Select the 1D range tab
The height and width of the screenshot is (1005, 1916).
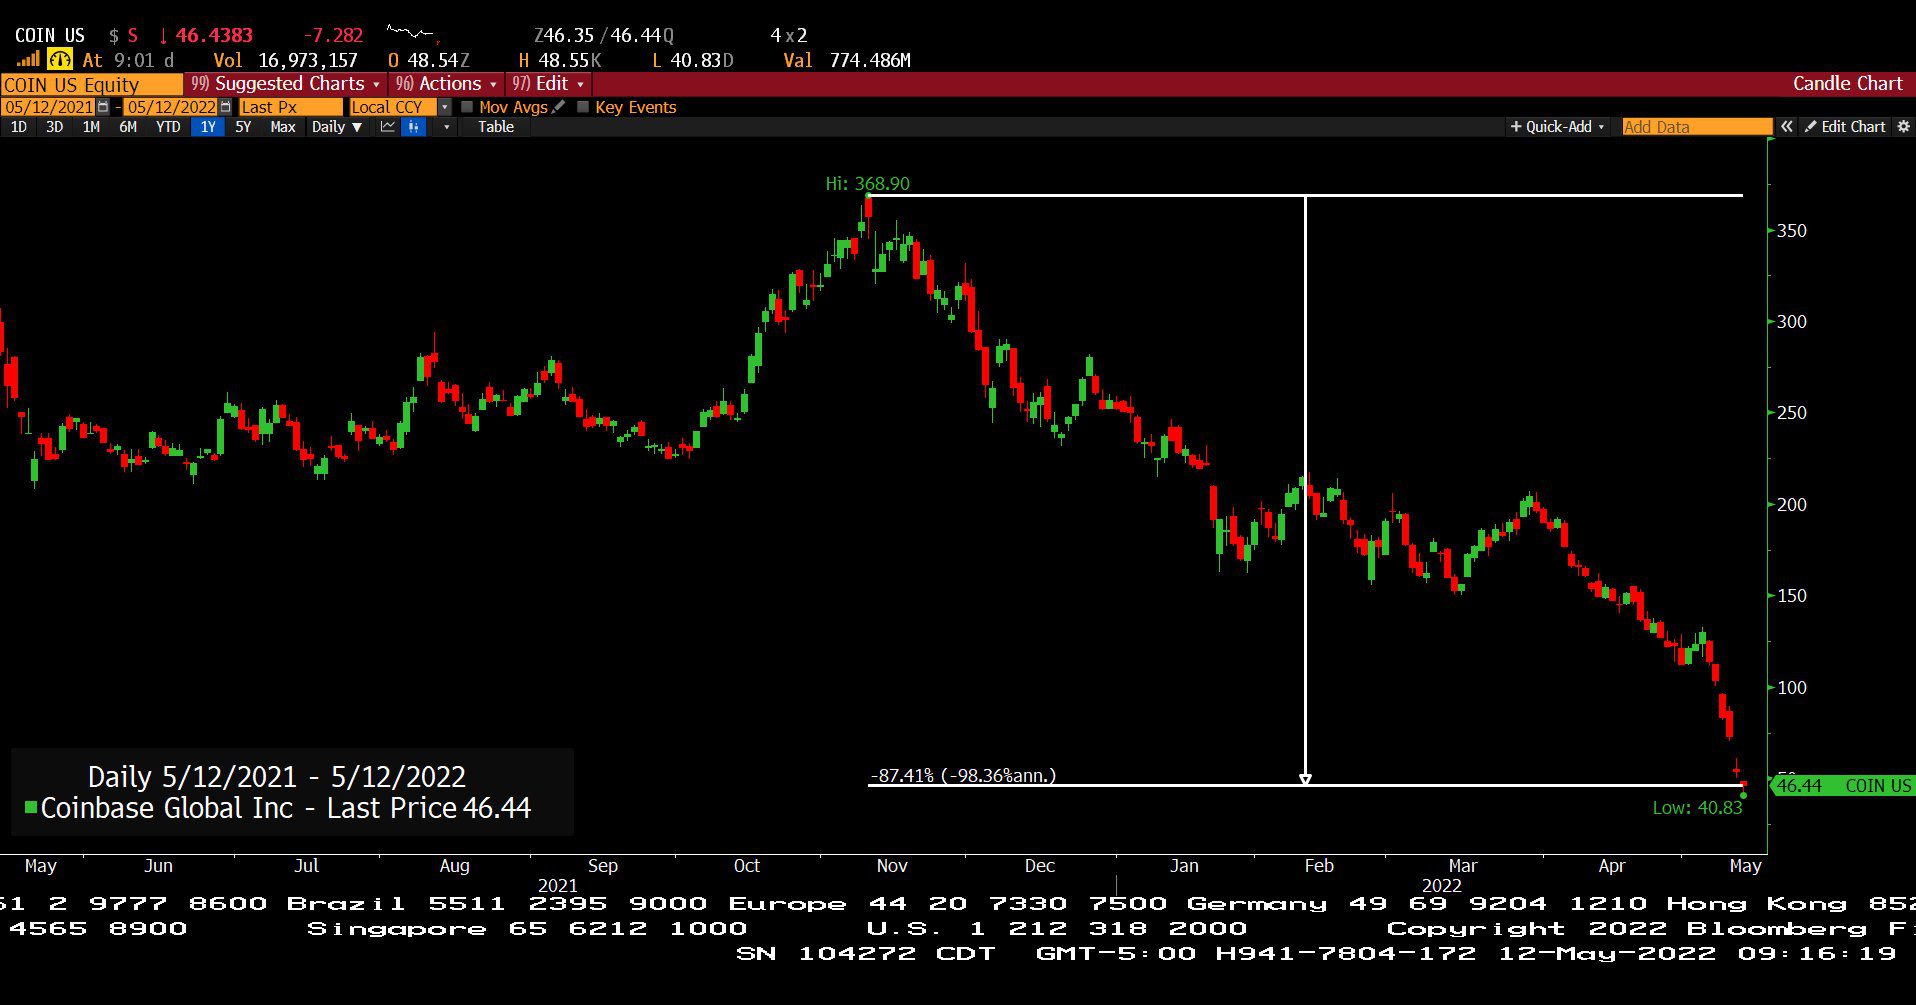tap(18, 127)
